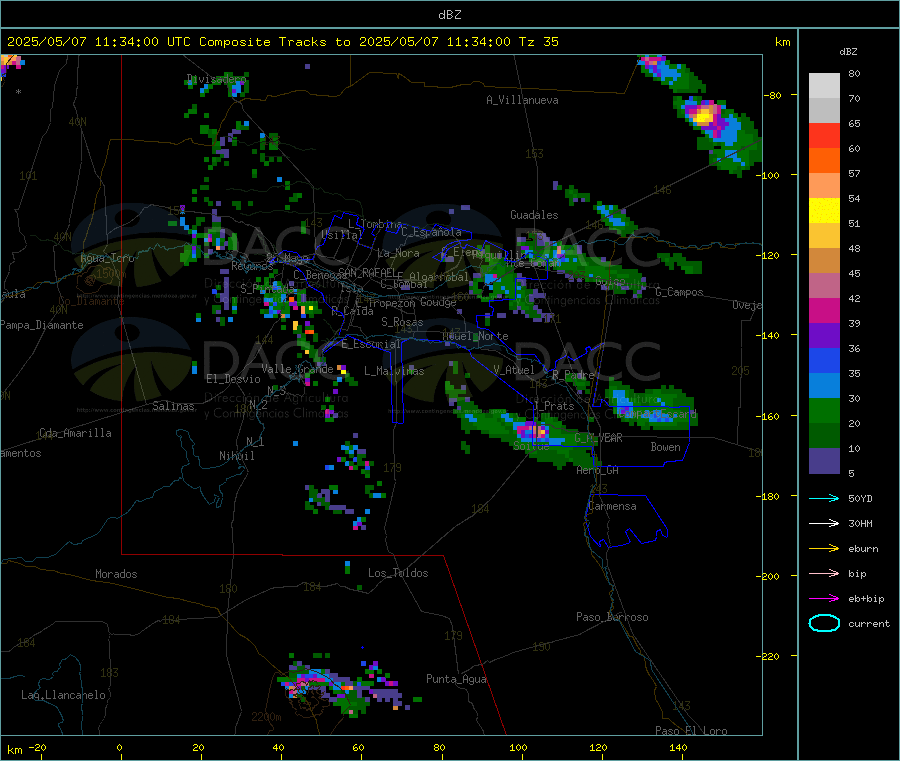The height and width of the screenshot is (761, 900).
Task: Click the Bowen location label
Action: point(665,447)
